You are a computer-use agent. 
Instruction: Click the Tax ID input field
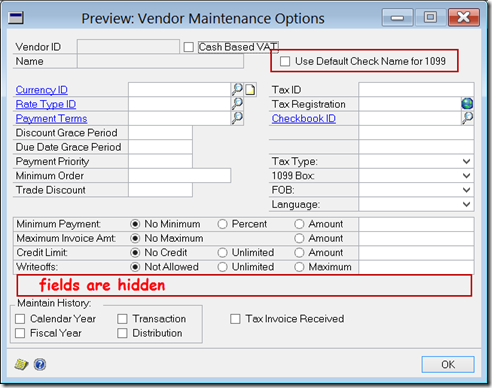(x=416, y=90)
